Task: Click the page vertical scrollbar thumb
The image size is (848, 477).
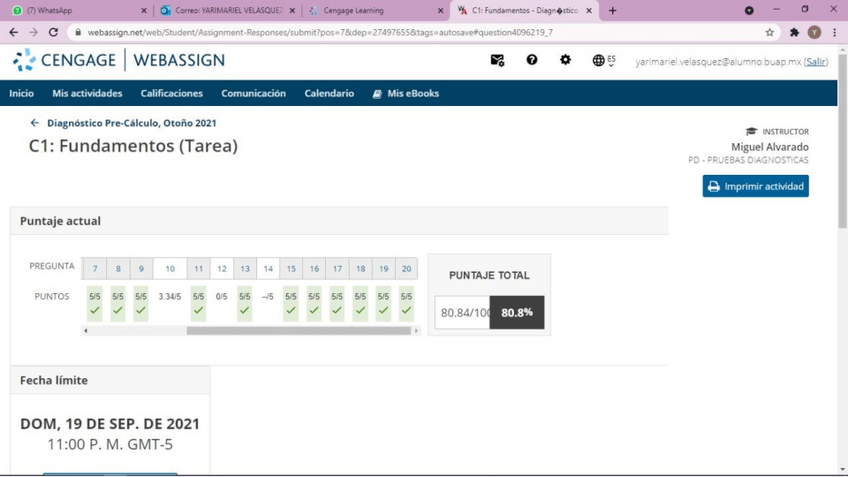Action: click(x=843, y=141)
